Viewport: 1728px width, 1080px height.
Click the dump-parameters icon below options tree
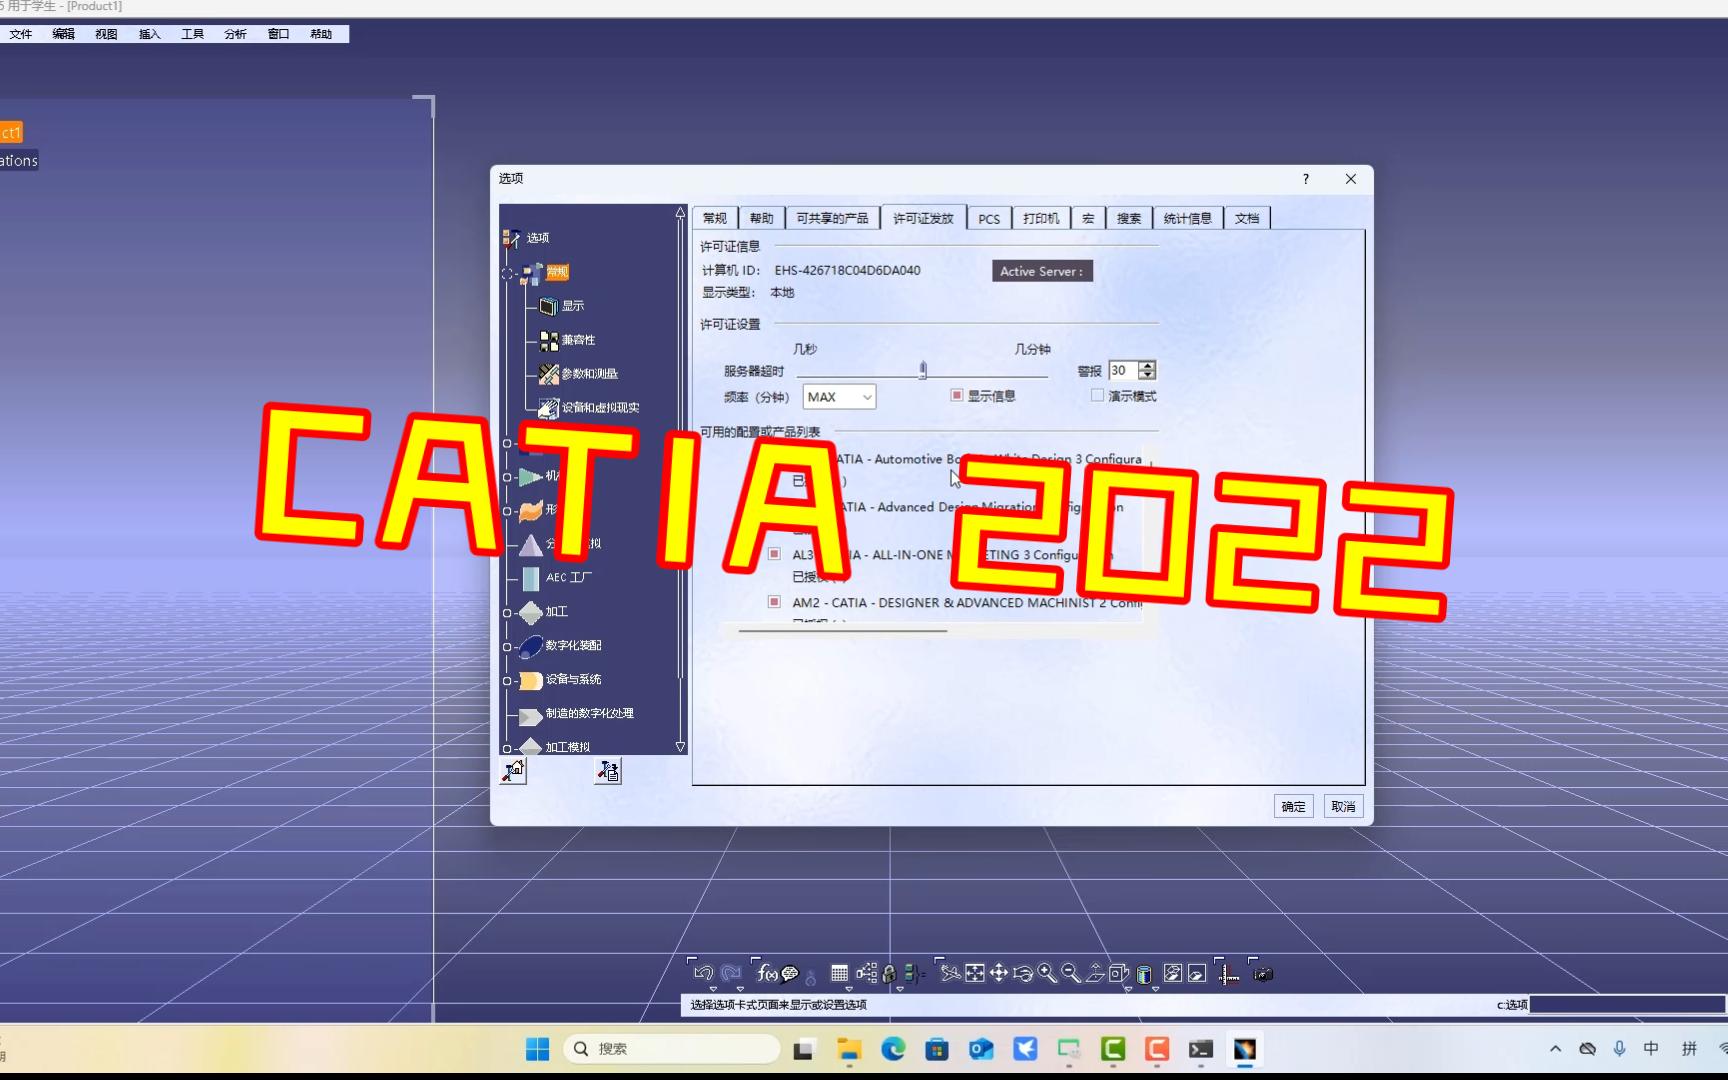tap(608, 771)
